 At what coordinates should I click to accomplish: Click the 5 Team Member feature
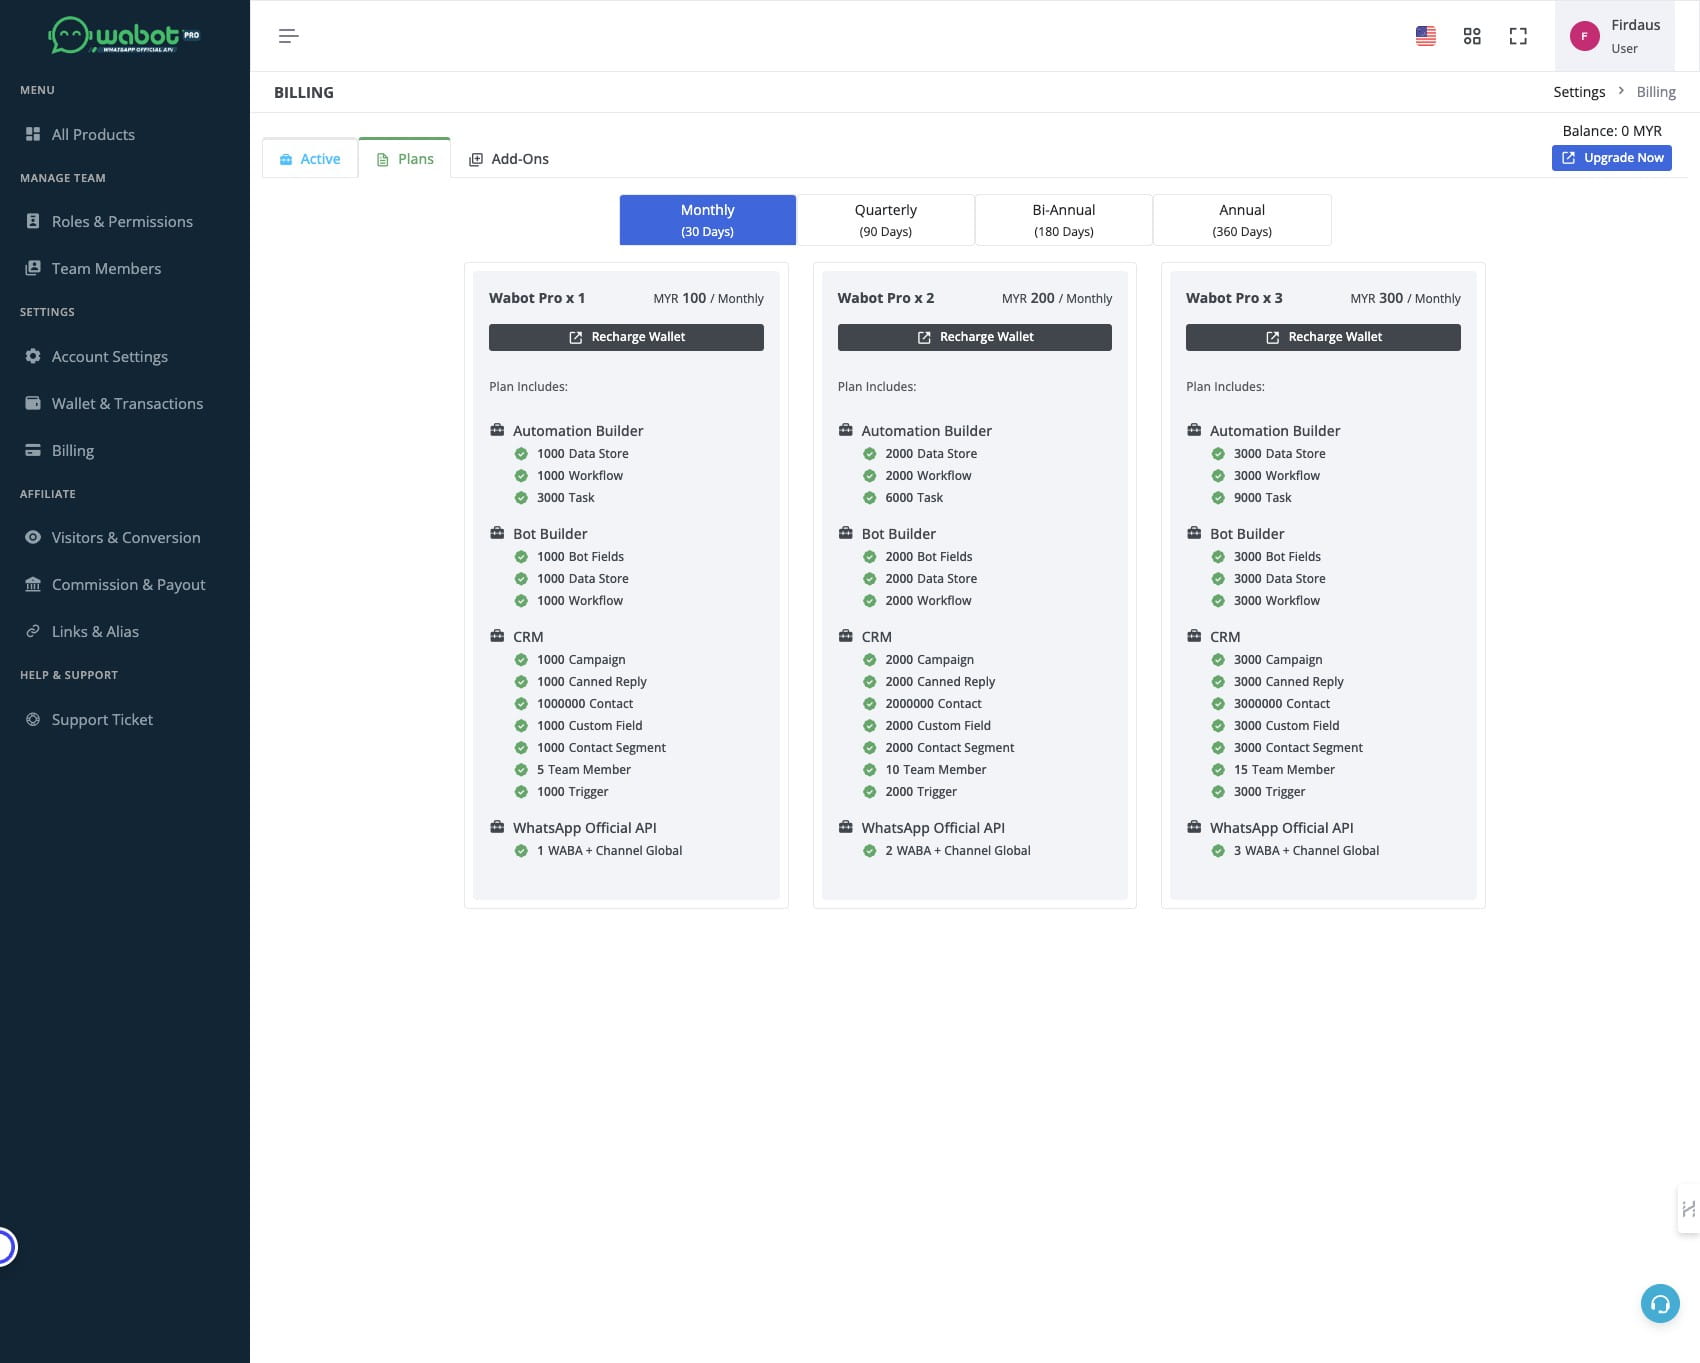pyautogui.click(x=584, y=770)
